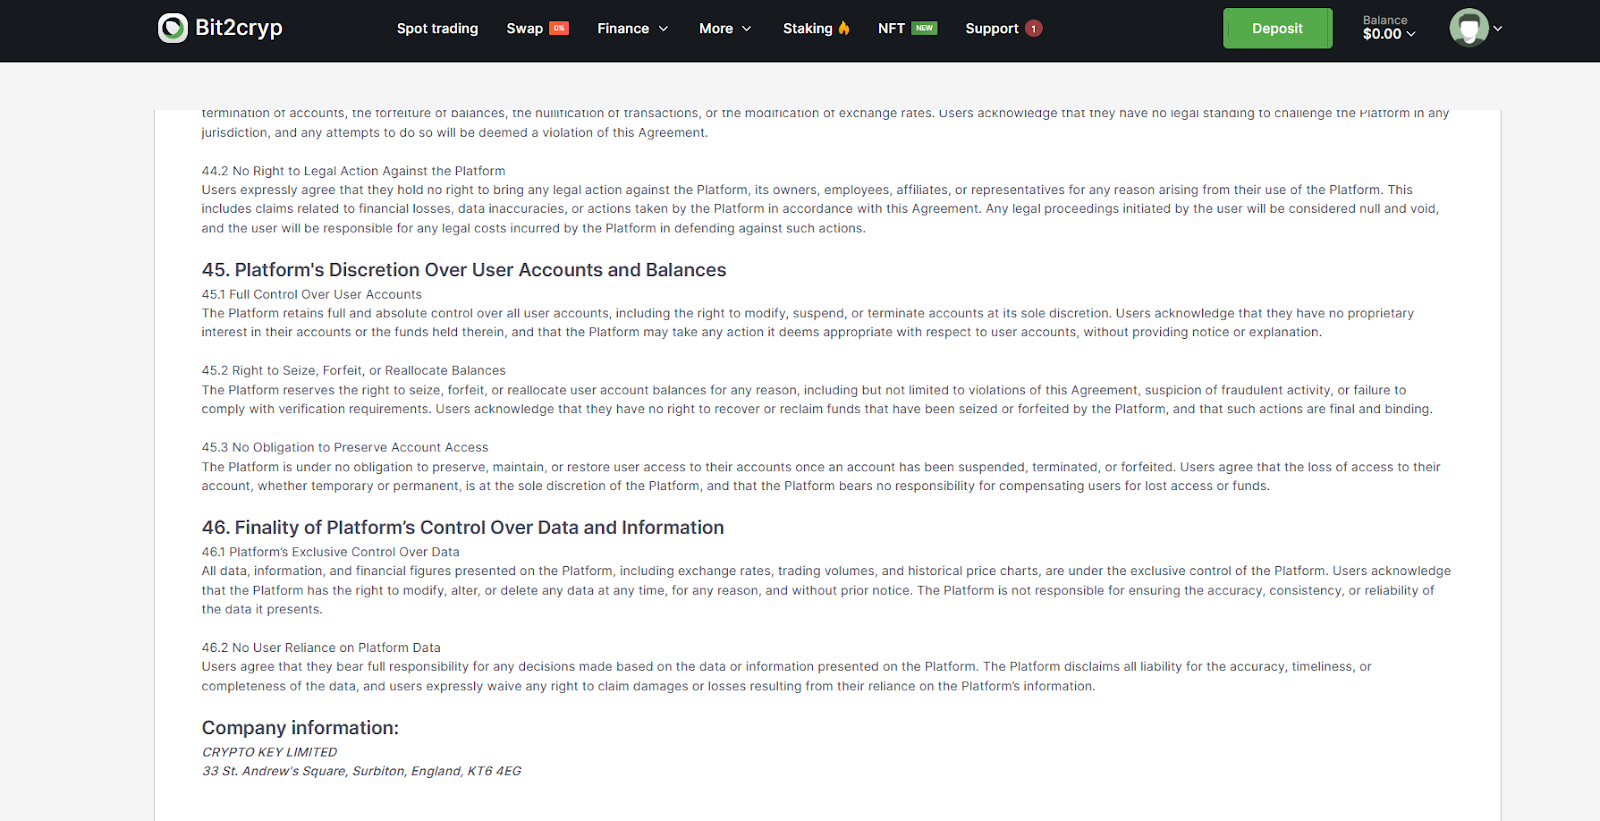Click the flame icon beside Staking
The height and width of the screenshot is (821, 1600).
[x=844, y=28]
